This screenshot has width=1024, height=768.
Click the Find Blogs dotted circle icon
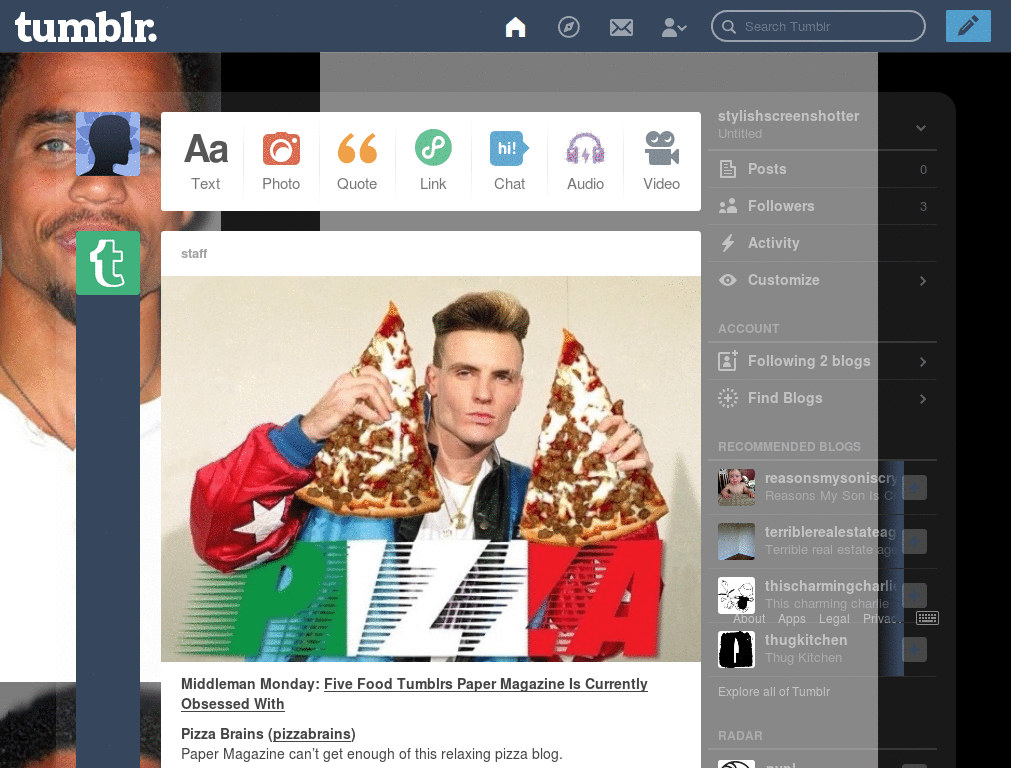(728, 398)
